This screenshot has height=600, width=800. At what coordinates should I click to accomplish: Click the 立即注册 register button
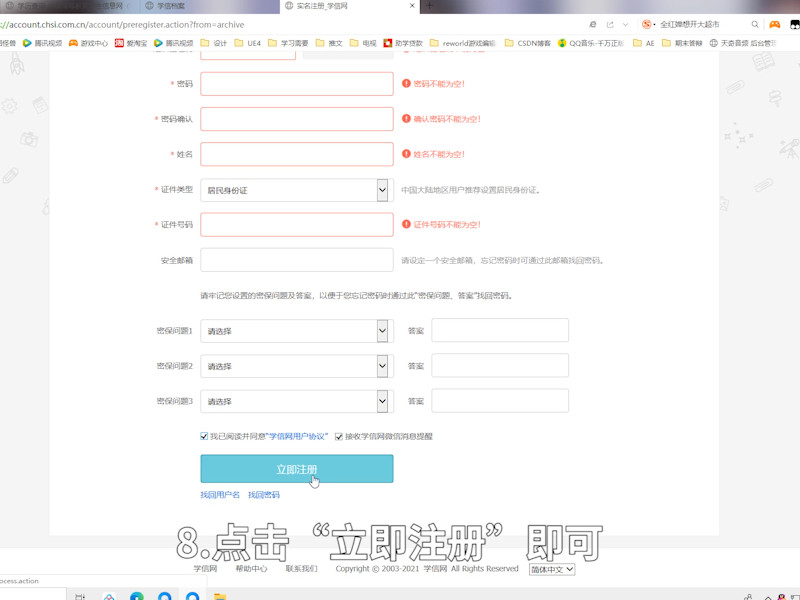(295, 468)
